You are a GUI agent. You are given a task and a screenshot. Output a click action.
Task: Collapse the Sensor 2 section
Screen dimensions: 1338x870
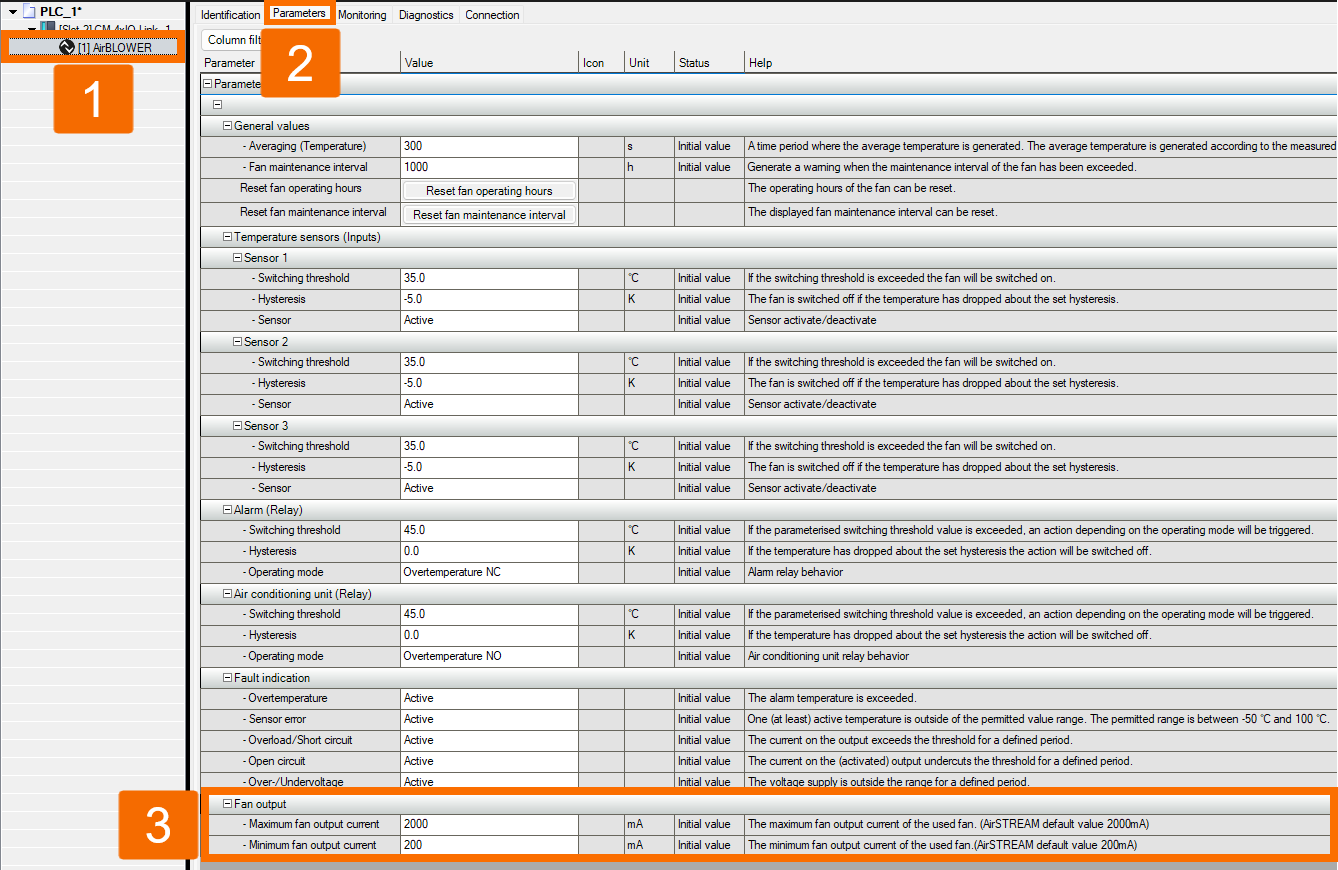point(237,342)
